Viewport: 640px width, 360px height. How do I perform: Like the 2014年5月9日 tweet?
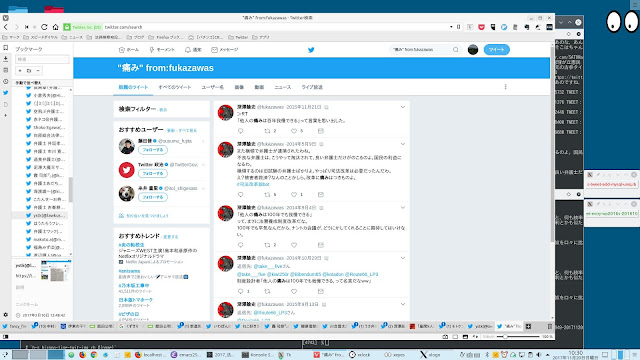294,195
